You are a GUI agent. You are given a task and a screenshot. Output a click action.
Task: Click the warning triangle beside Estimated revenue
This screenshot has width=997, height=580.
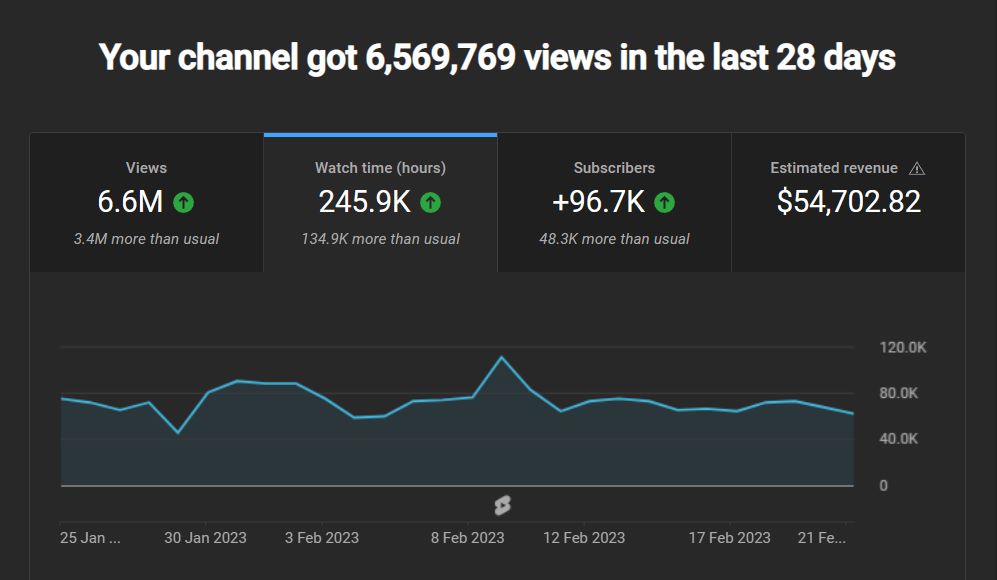(917, 169)
